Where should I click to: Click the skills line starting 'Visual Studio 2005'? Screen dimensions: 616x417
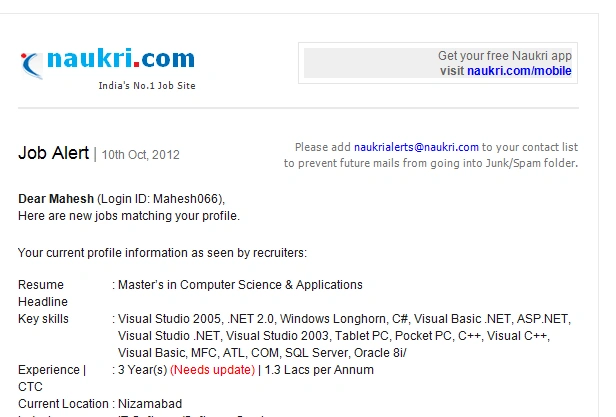(x=344, y=319)
